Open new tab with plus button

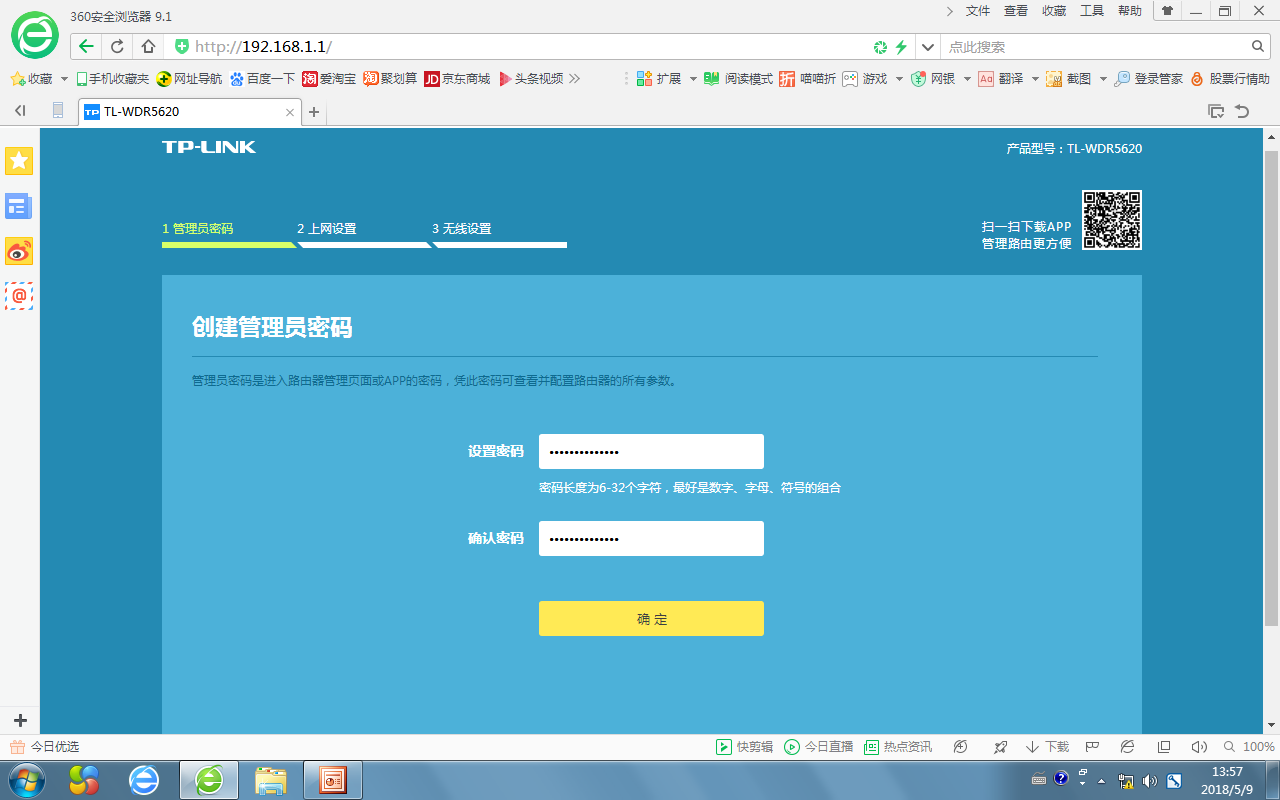point(314,112)
